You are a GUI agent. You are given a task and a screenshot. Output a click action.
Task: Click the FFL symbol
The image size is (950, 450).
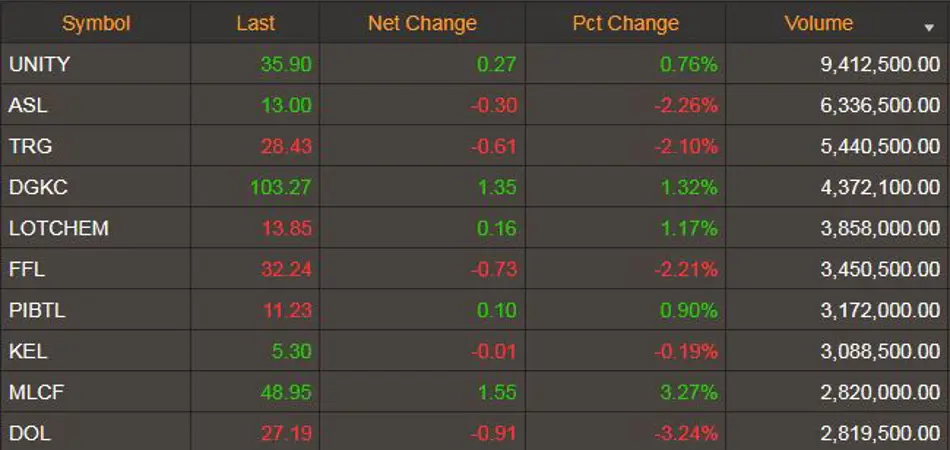click(27, 269)
